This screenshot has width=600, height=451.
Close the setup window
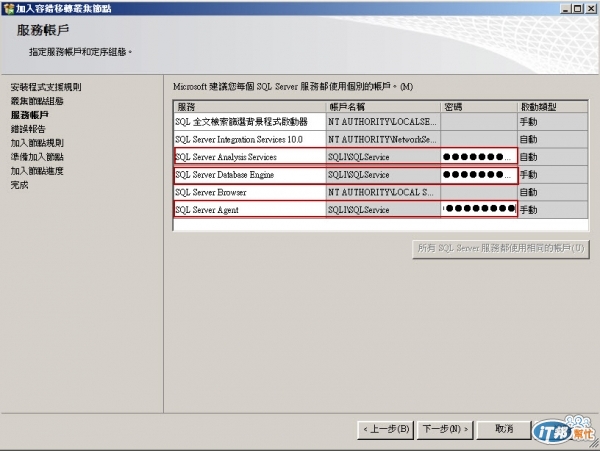pyautogui.click(x=591, y=8)
